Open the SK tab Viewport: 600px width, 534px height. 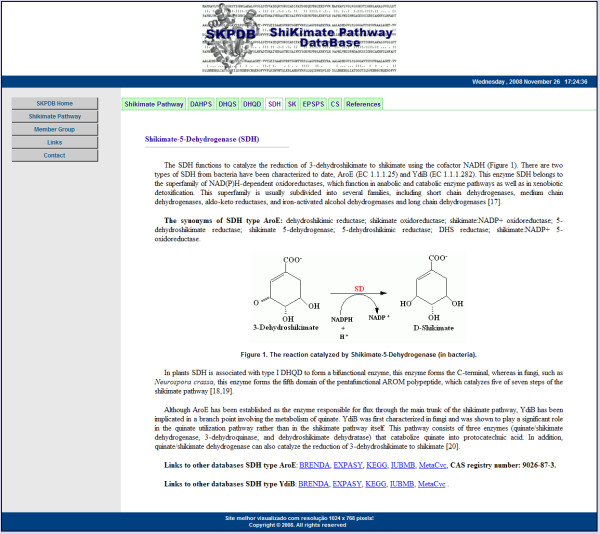pos(292,104)
